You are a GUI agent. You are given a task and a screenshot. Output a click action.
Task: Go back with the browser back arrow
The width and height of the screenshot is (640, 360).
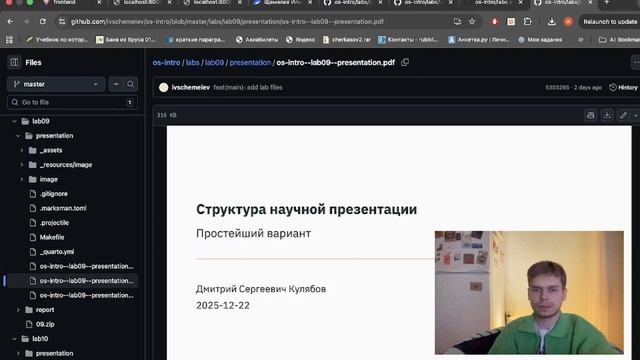click(10, 22)
